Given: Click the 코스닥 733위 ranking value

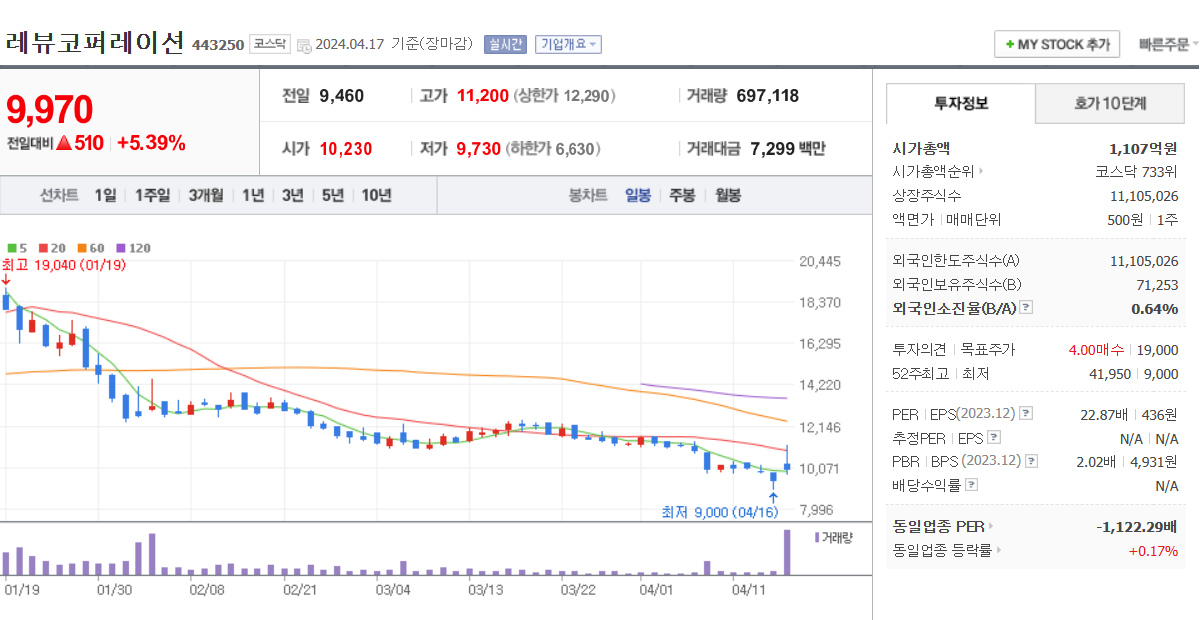Looking at the screenshot, I should [x=1137, y=171].
